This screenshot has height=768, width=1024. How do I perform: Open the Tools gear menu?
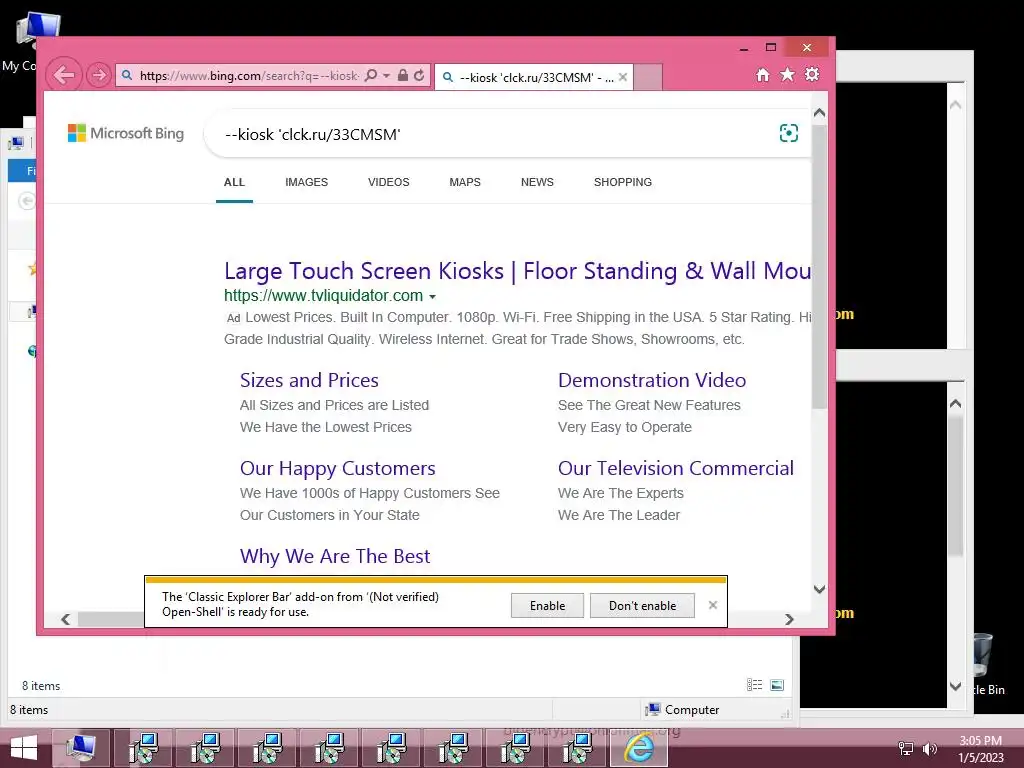(812, 74)
